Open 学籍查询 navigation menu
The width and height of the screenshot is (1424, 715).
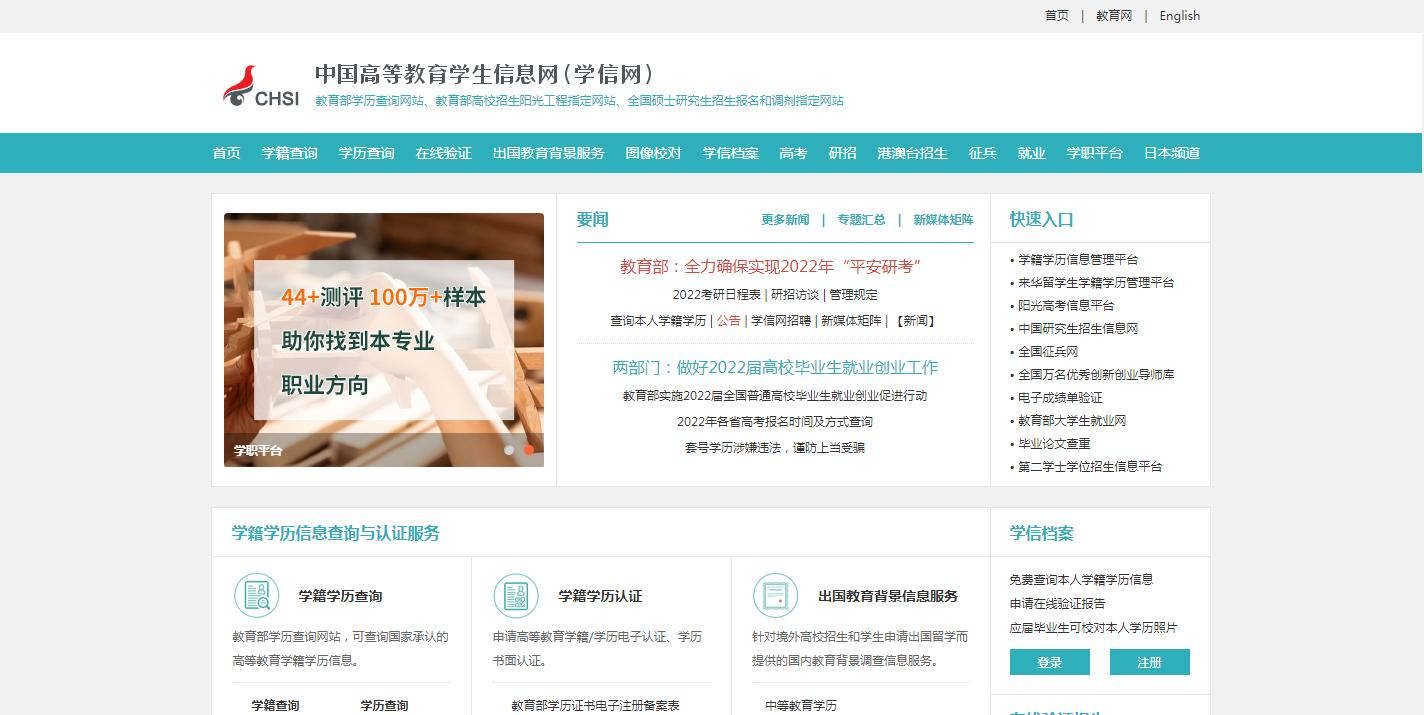click(x=290, y=153)
